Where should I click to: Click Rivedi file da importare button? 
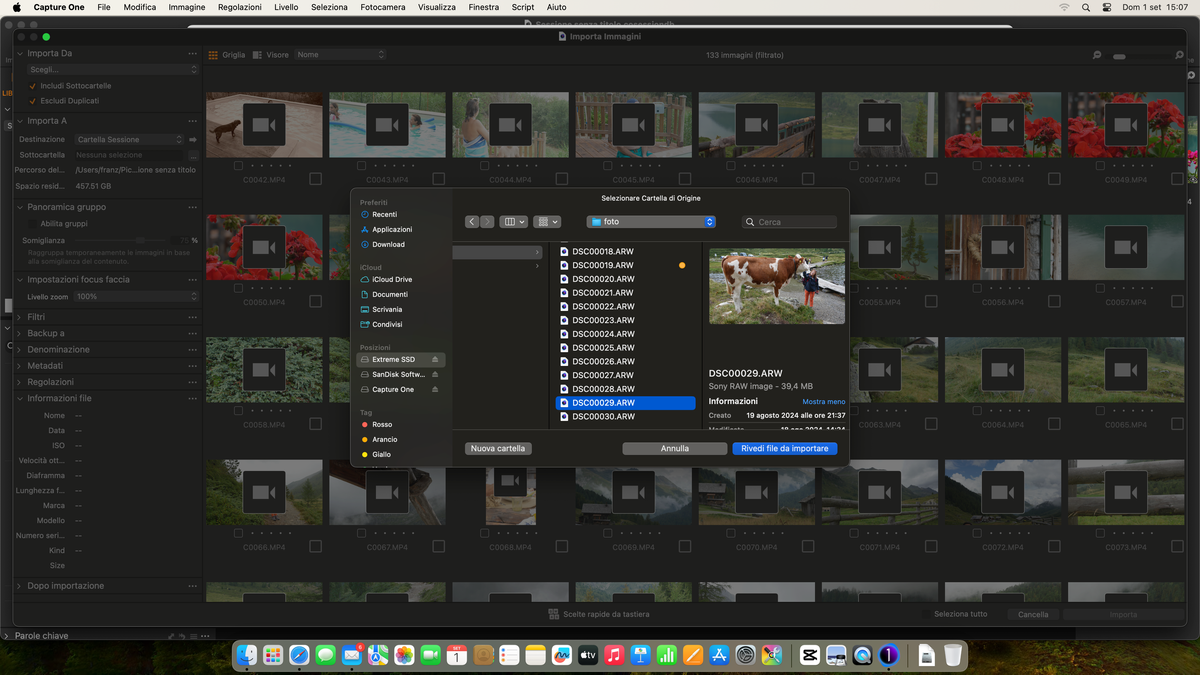pos(784,449)
